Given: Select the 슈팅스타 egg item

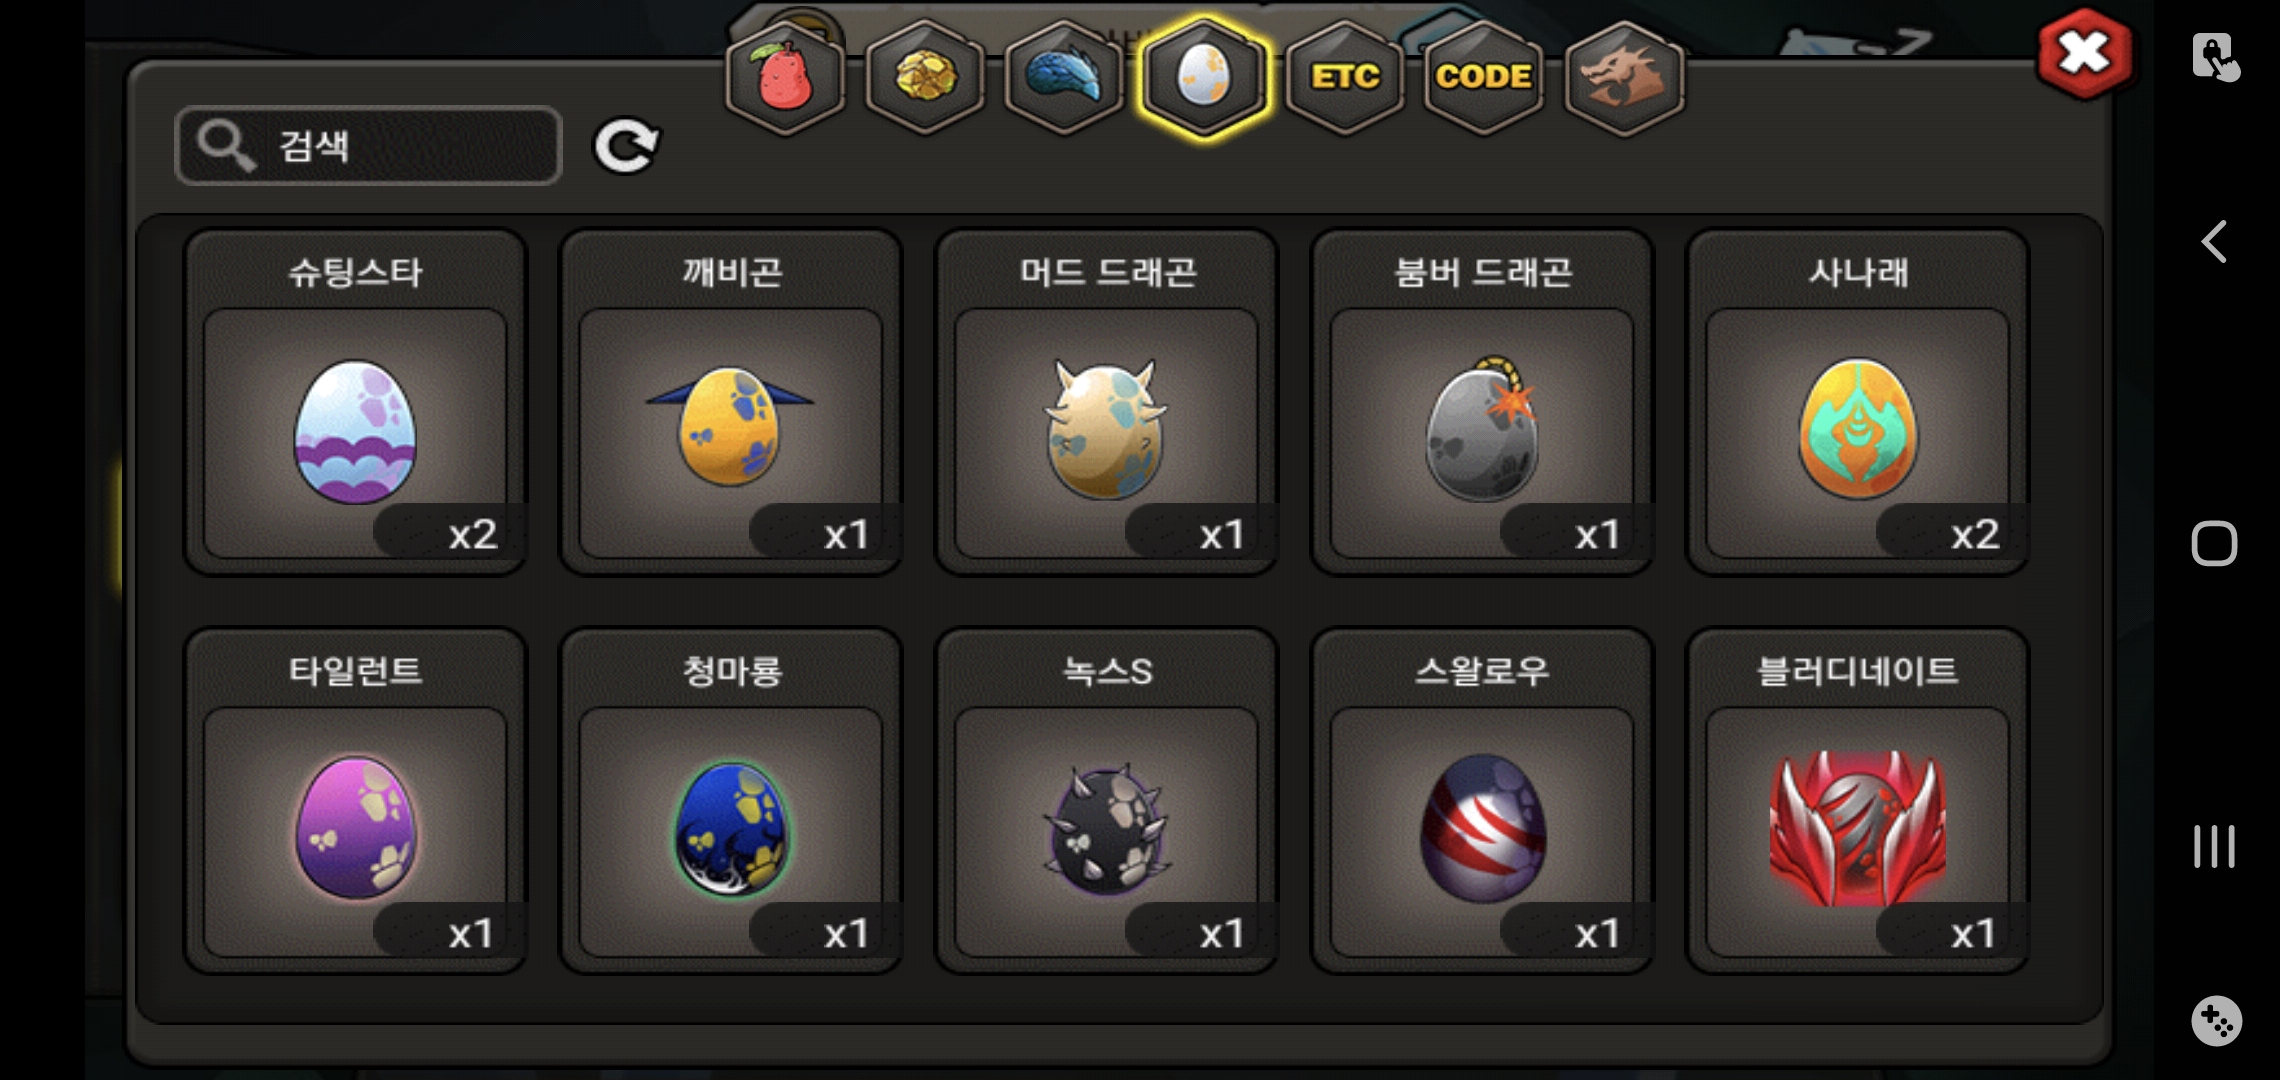Looking at the screenshot, I should pos(355,403).
